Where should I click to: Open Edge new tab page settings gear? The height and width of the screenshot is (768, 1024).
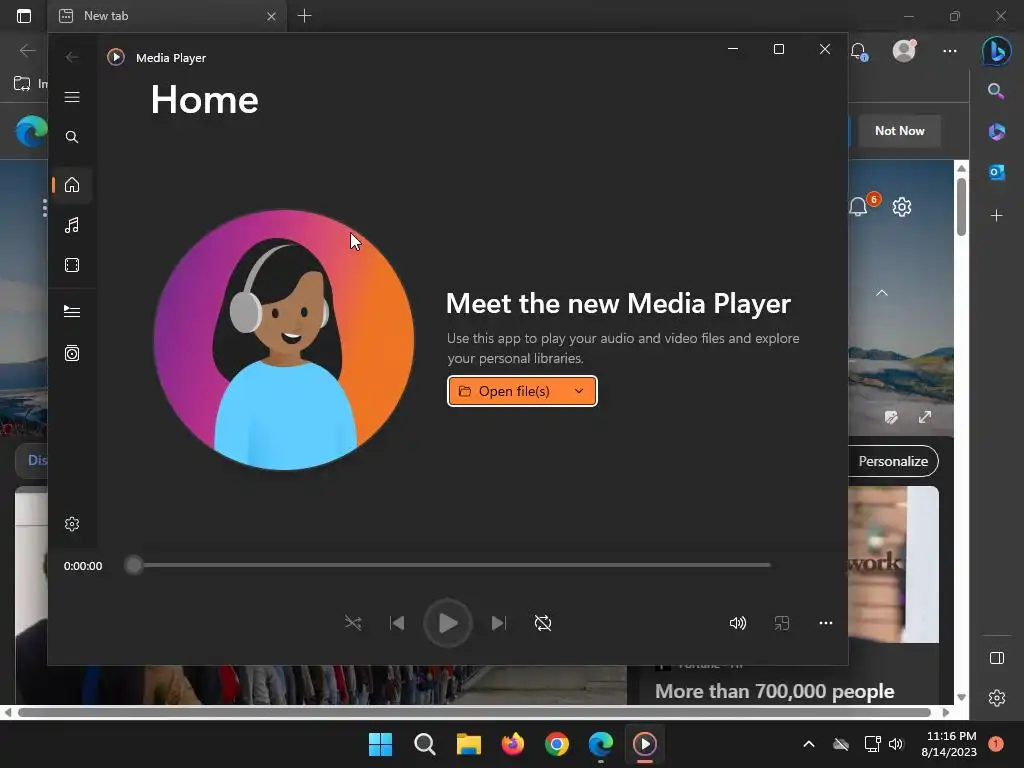pos(902,207)
